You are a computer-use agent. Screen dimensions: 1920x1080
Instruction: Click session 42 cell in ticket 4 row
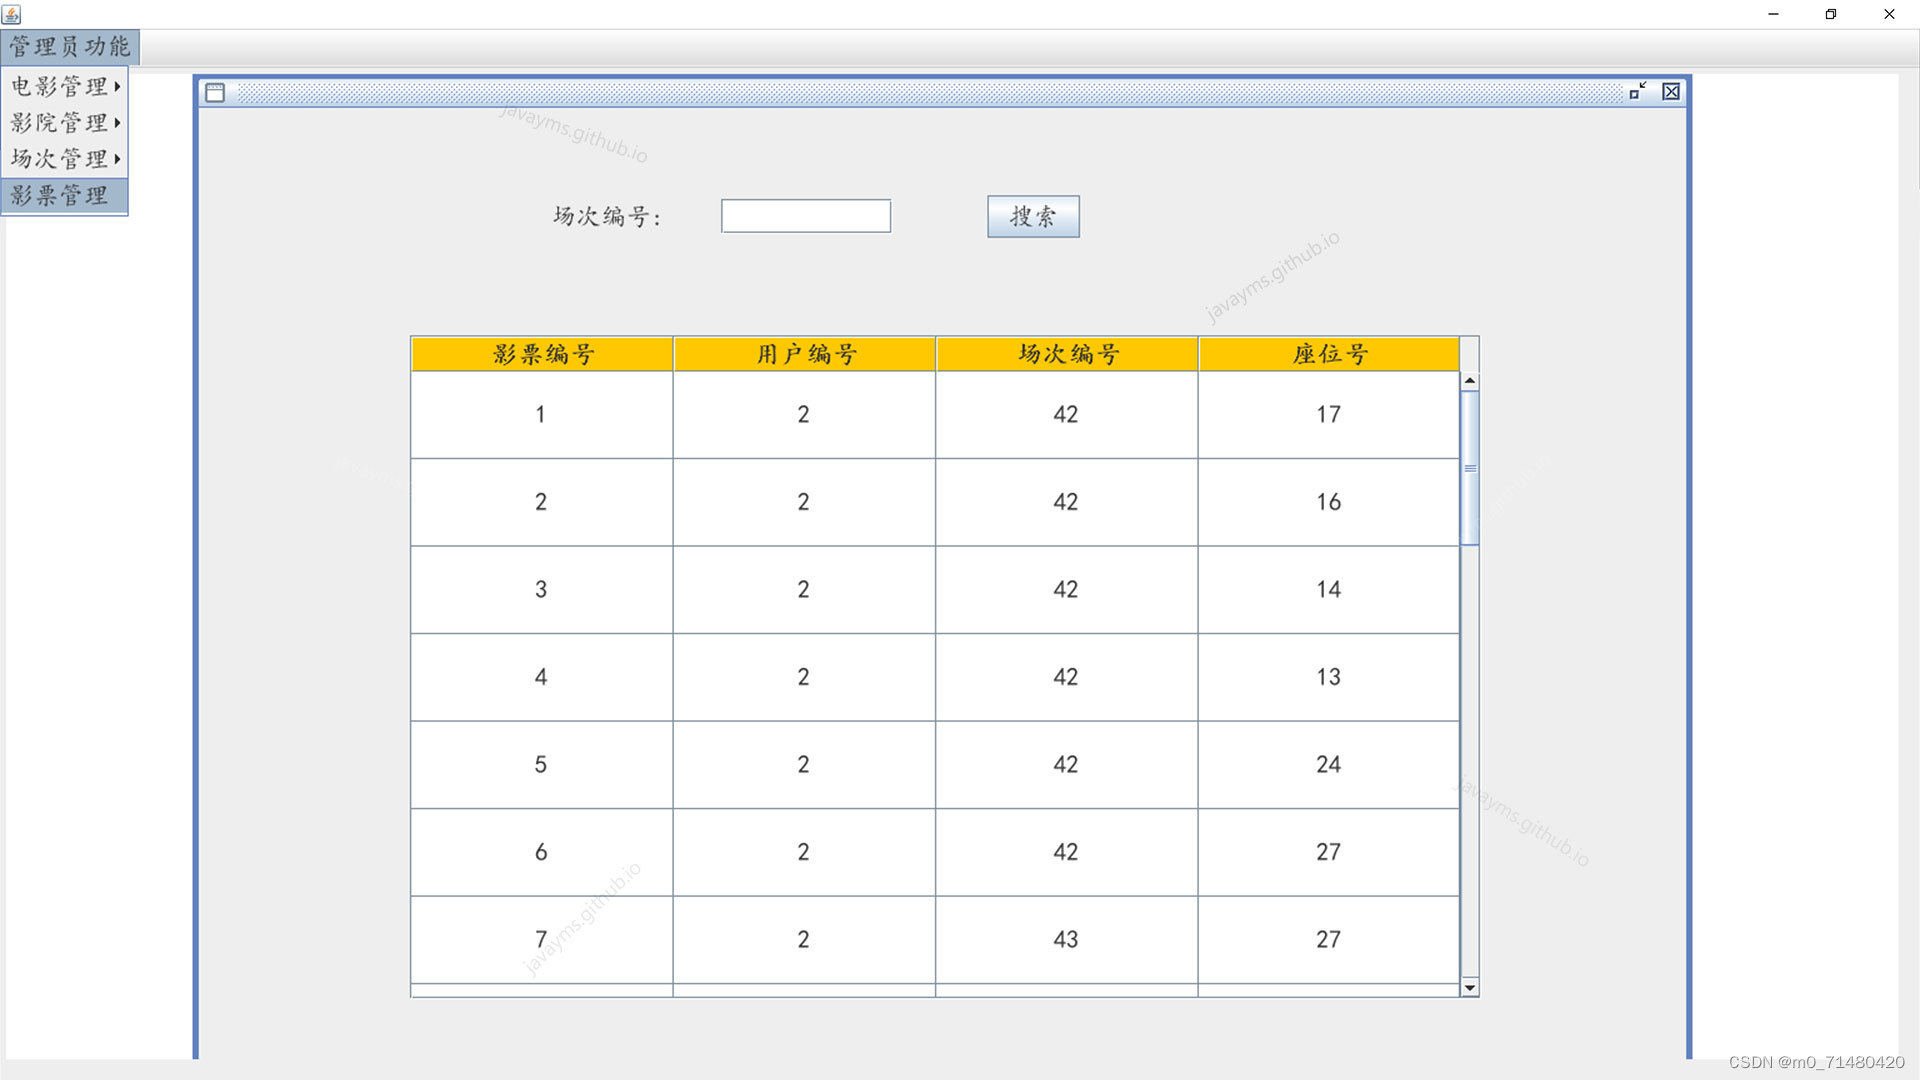click(1066, 677)
